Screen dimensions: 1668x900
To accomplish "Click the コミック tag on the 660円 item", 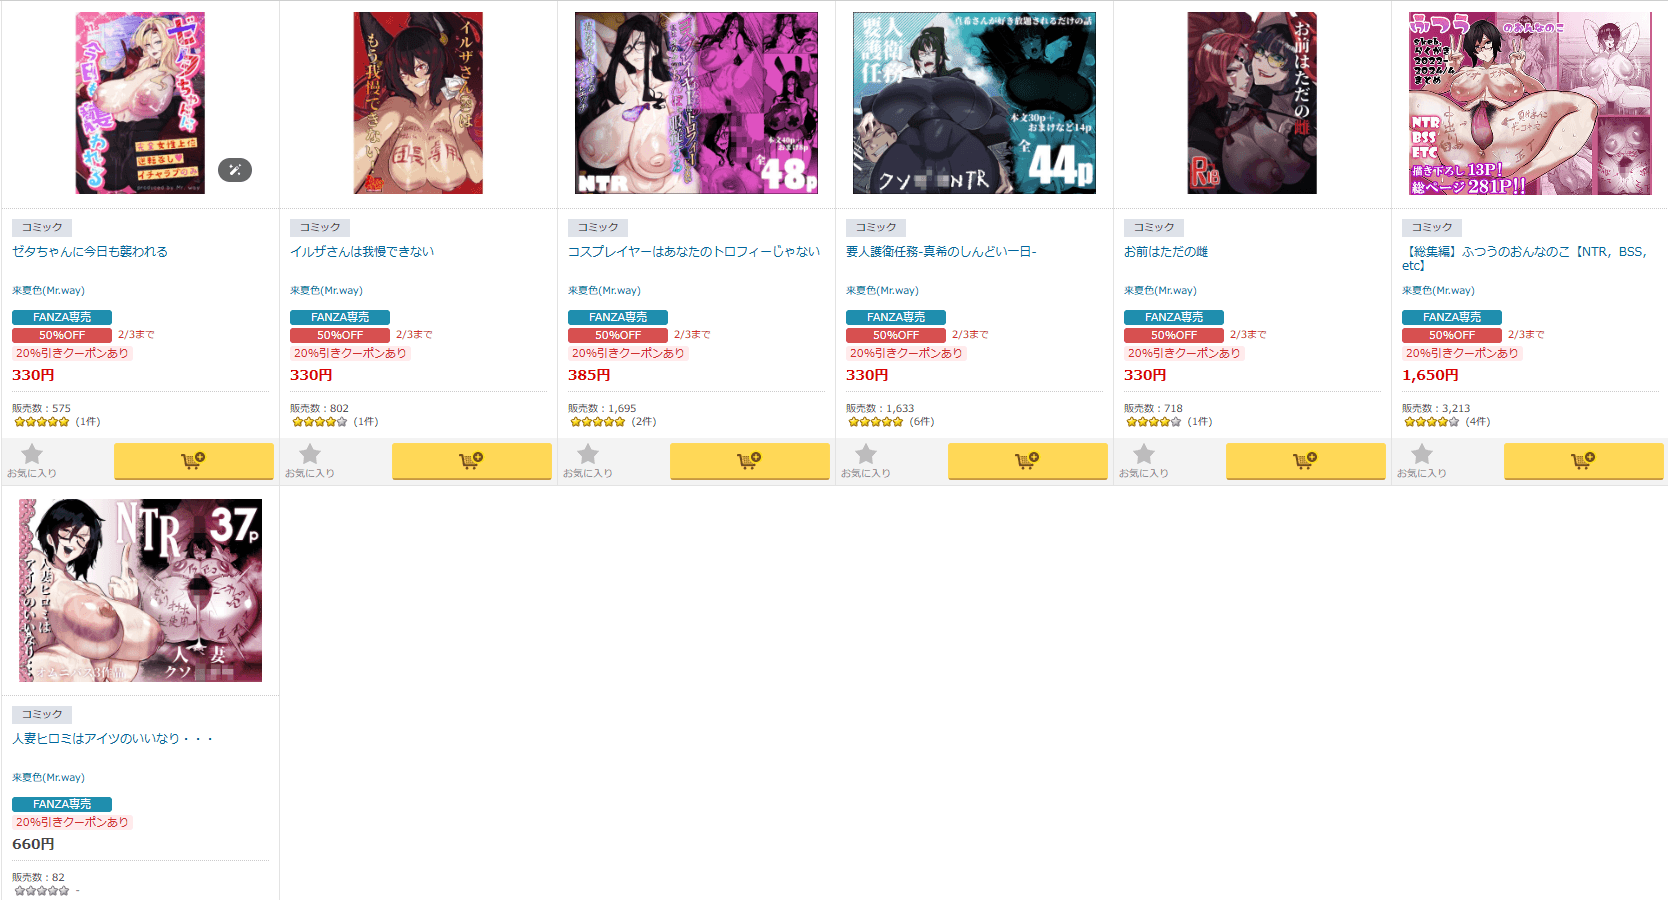I will click(x=42, y=714).
